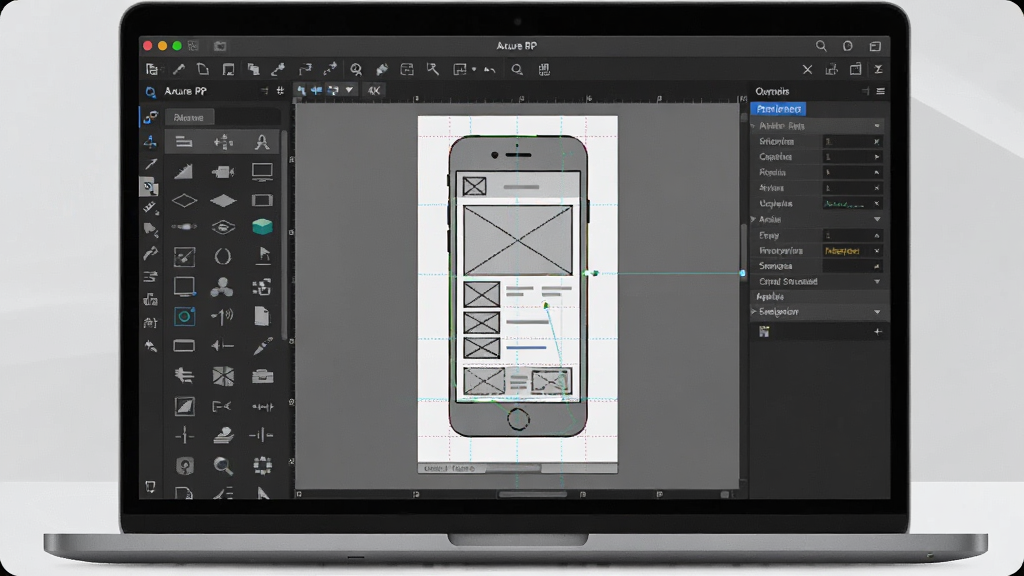Pick the magnifying glass widget in the library grid
The image size is (1024, 576).
click(223, 465)
